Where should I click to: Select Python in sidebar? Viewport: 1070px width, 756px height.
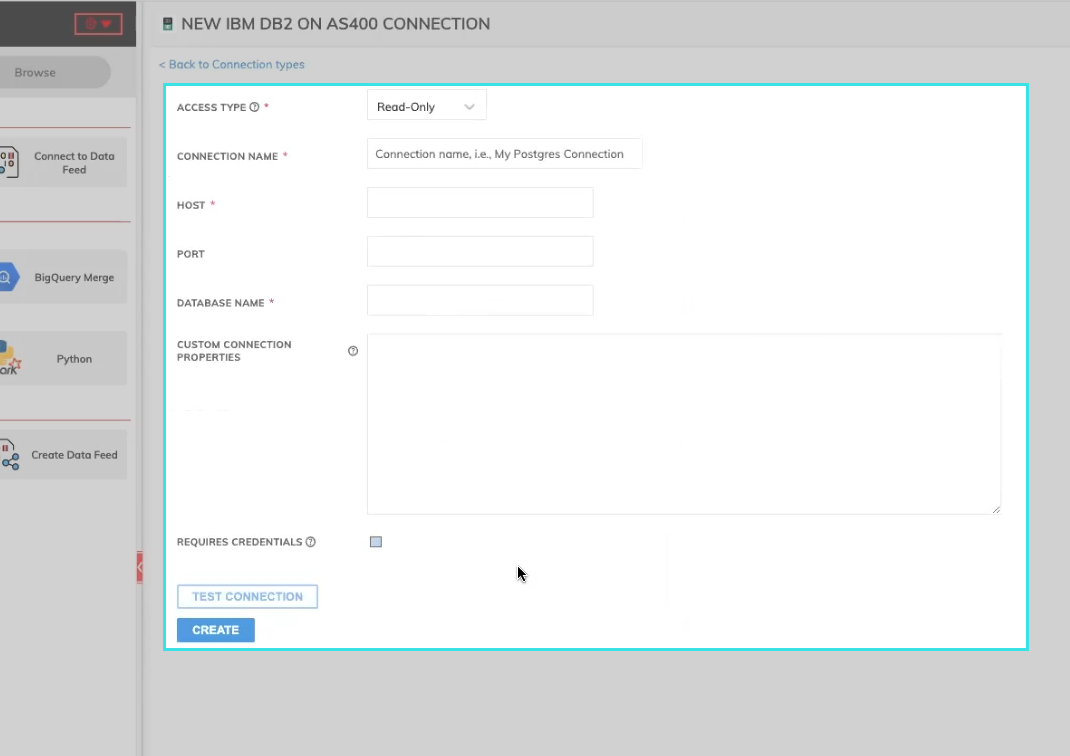point(63,359)
